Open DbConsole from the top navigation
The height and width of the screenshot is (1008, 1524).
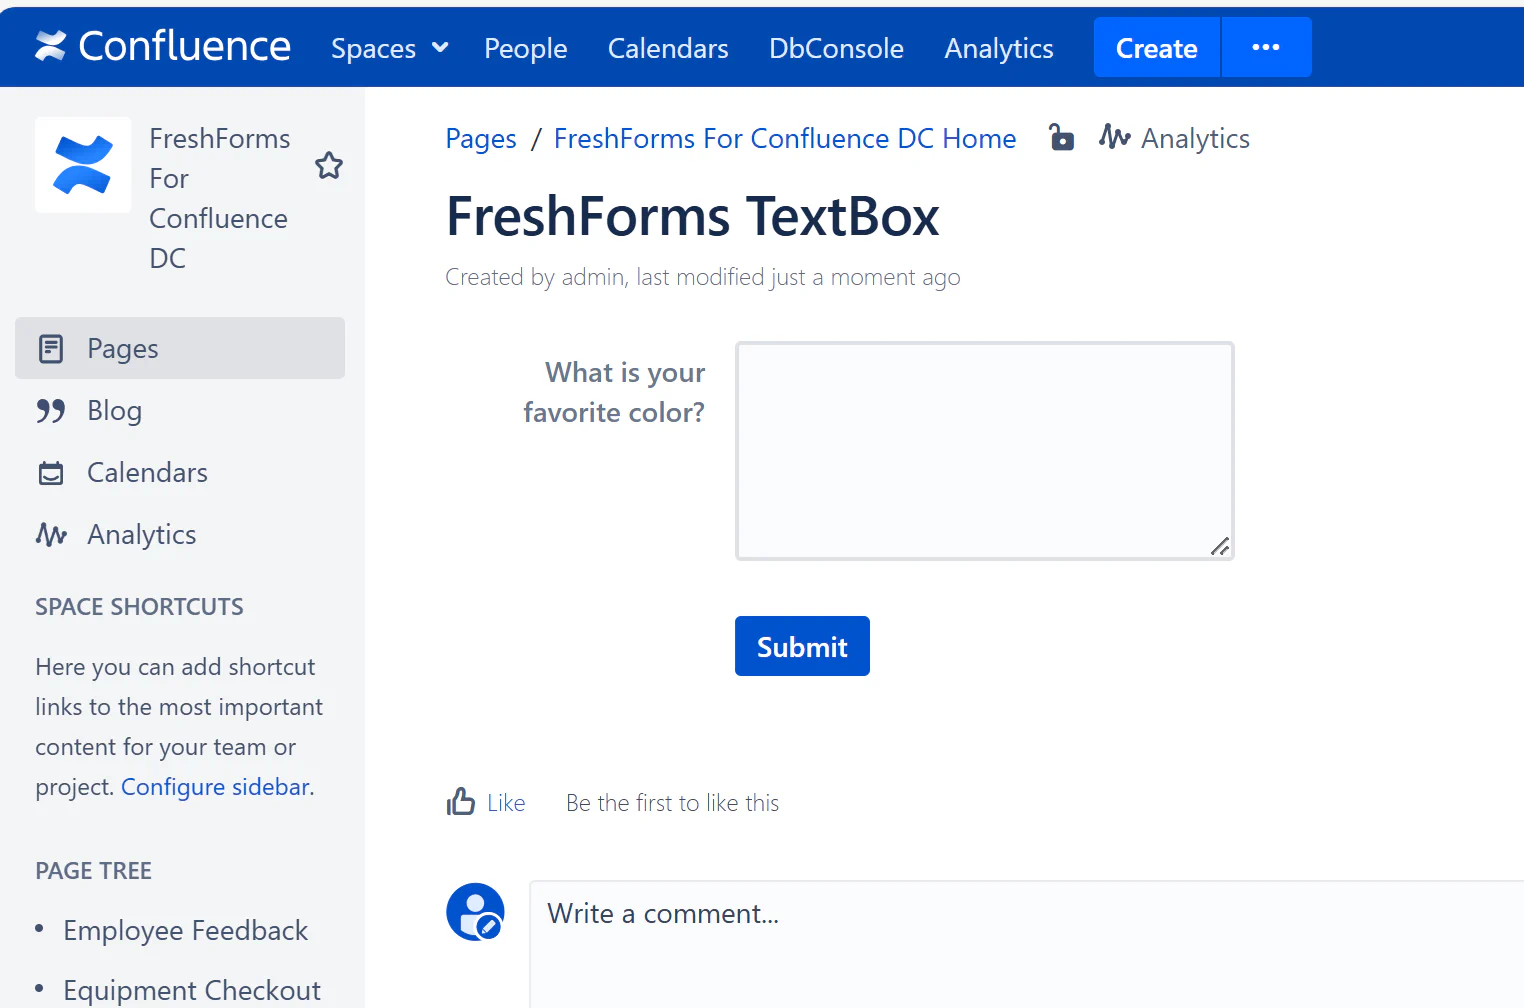836,47
